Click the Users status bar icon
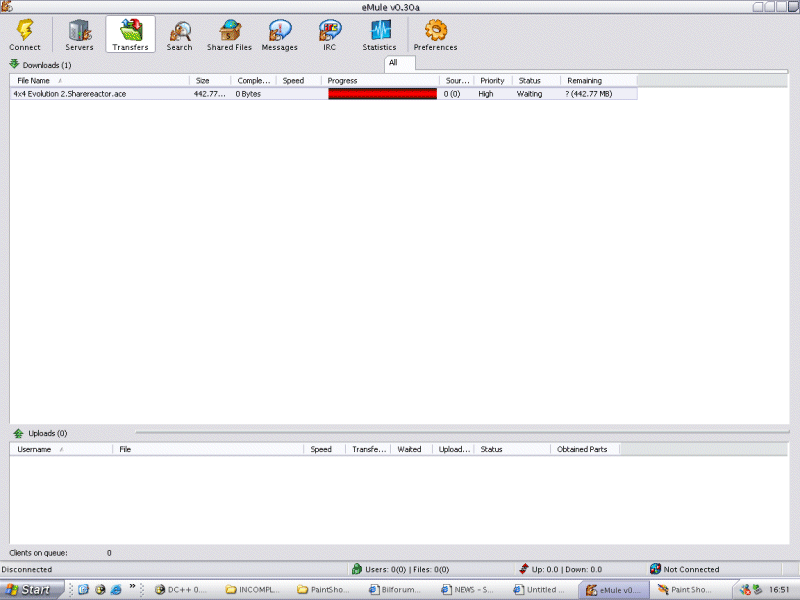Screen dimensions: 800x600 click(357, 569)
